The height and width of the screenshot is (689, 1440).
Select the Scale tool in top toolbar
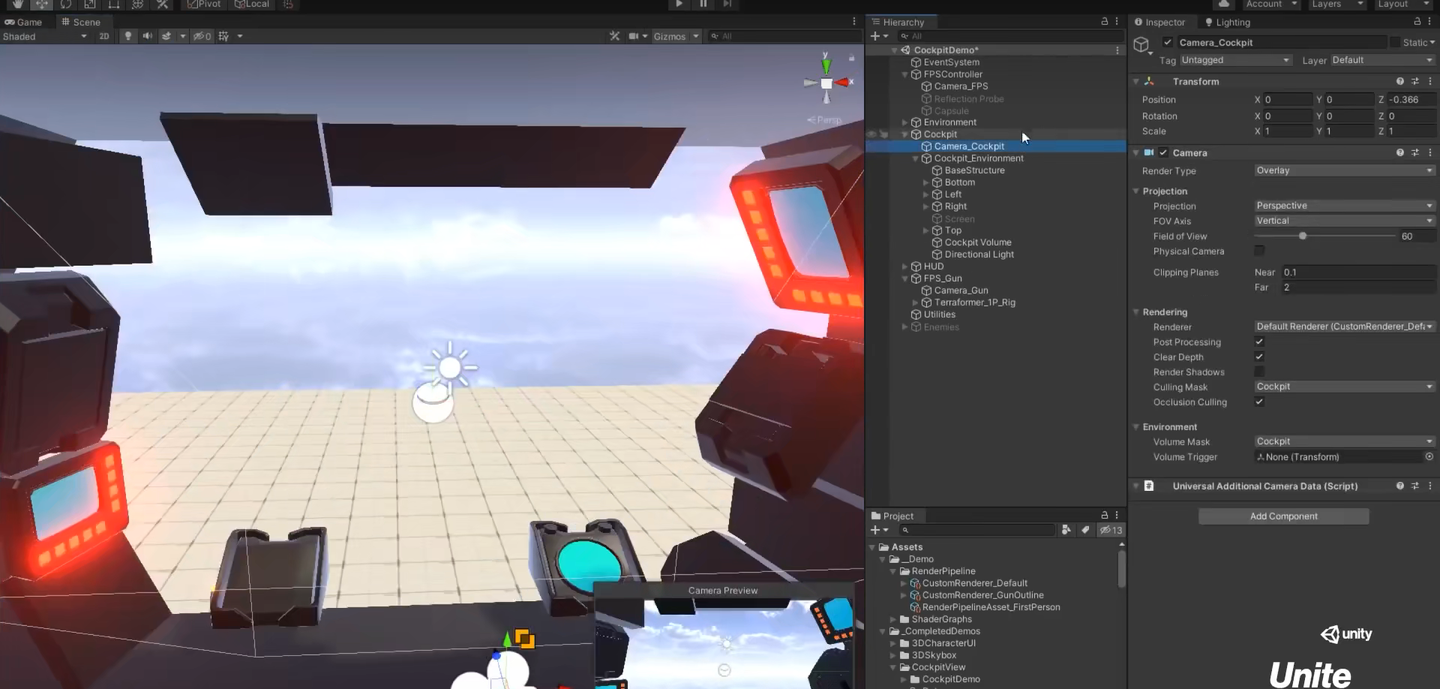coord(90,4)
